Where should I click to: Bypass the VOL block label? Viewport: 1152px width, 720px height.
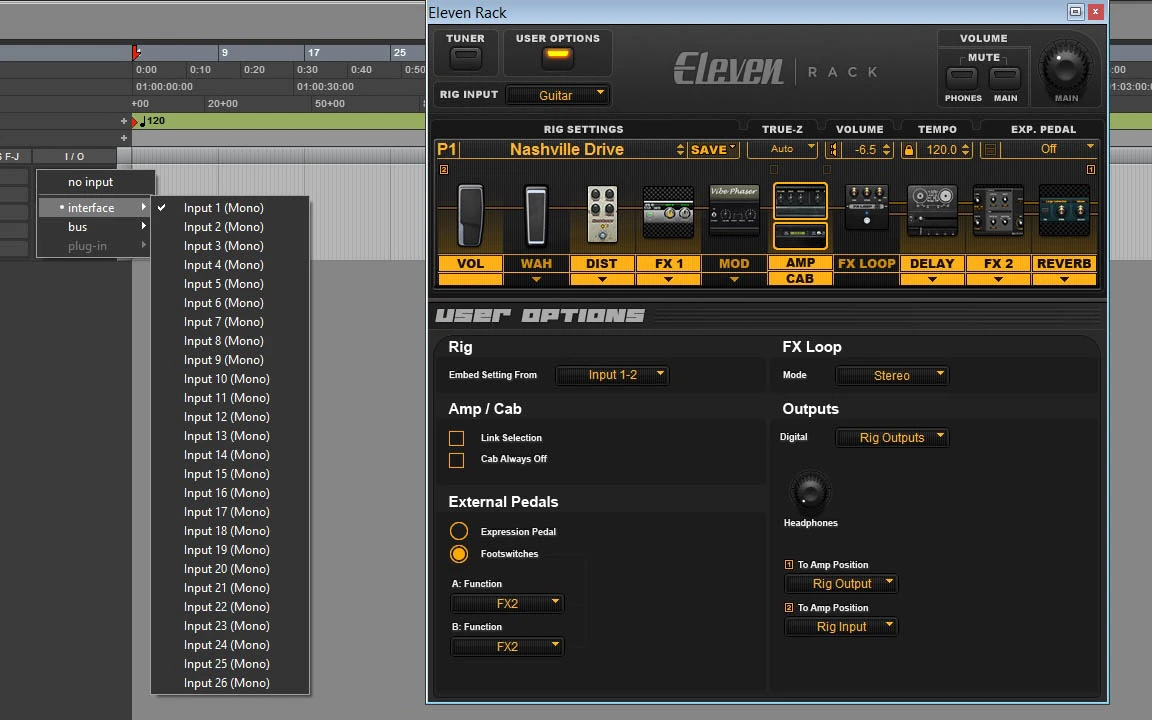(470, 264)
